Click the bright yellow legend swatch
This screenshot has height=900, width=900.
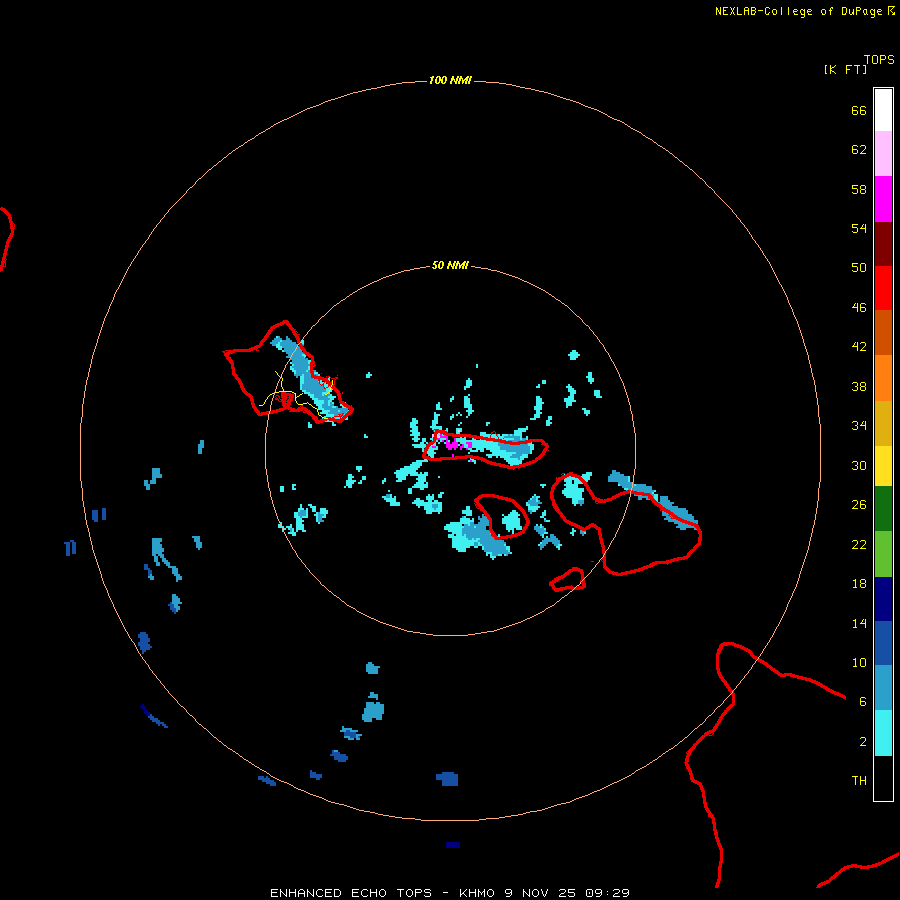(x=883, y=466)
